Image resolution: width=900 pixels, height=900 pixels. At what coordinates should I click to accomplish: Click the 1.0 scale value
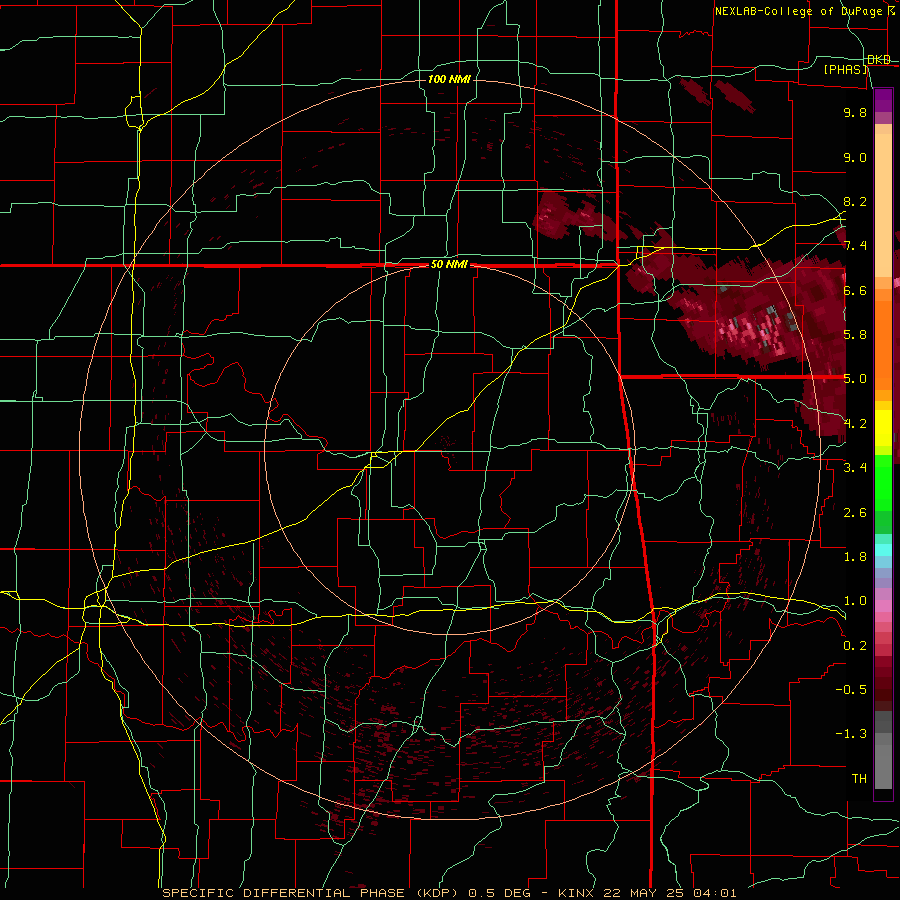pyautogui.click(x=855, y=601)
